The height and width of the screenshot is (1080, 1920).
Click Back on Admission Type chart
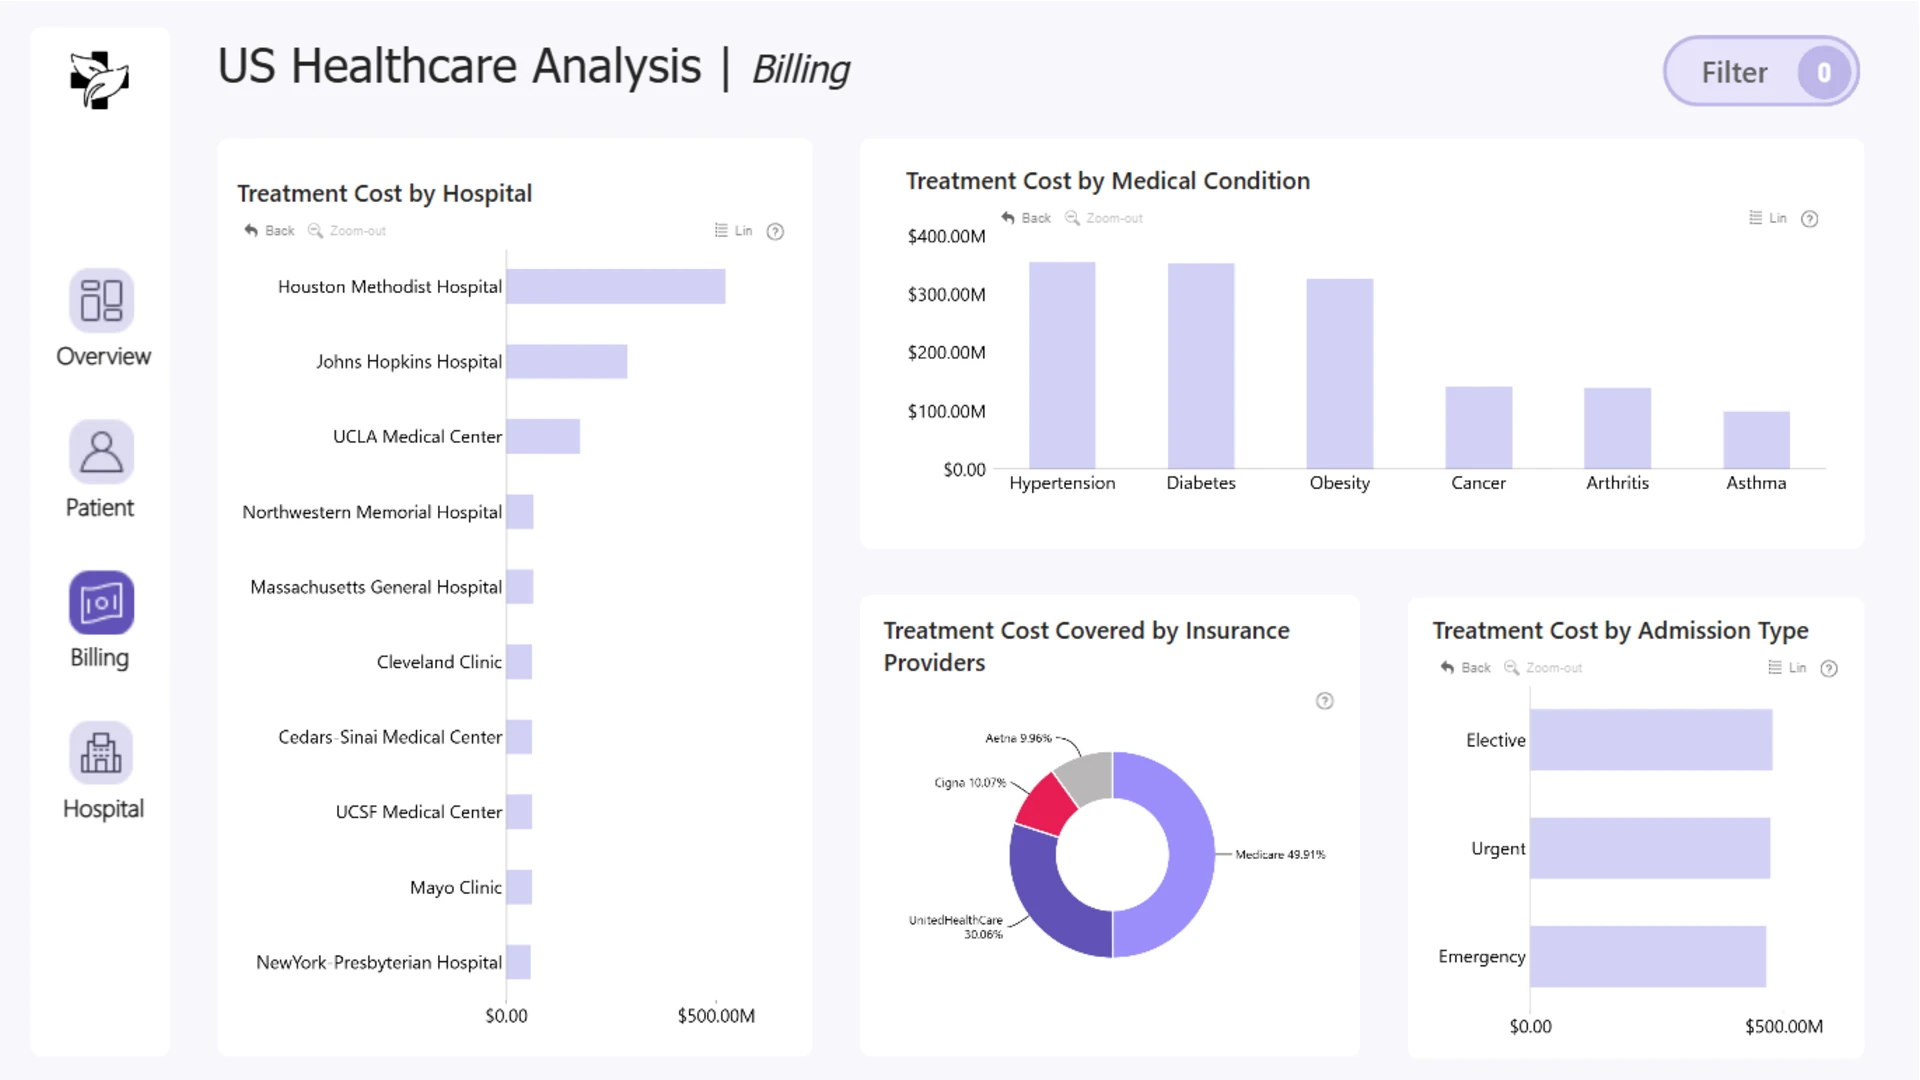(x=1465, y=668)
